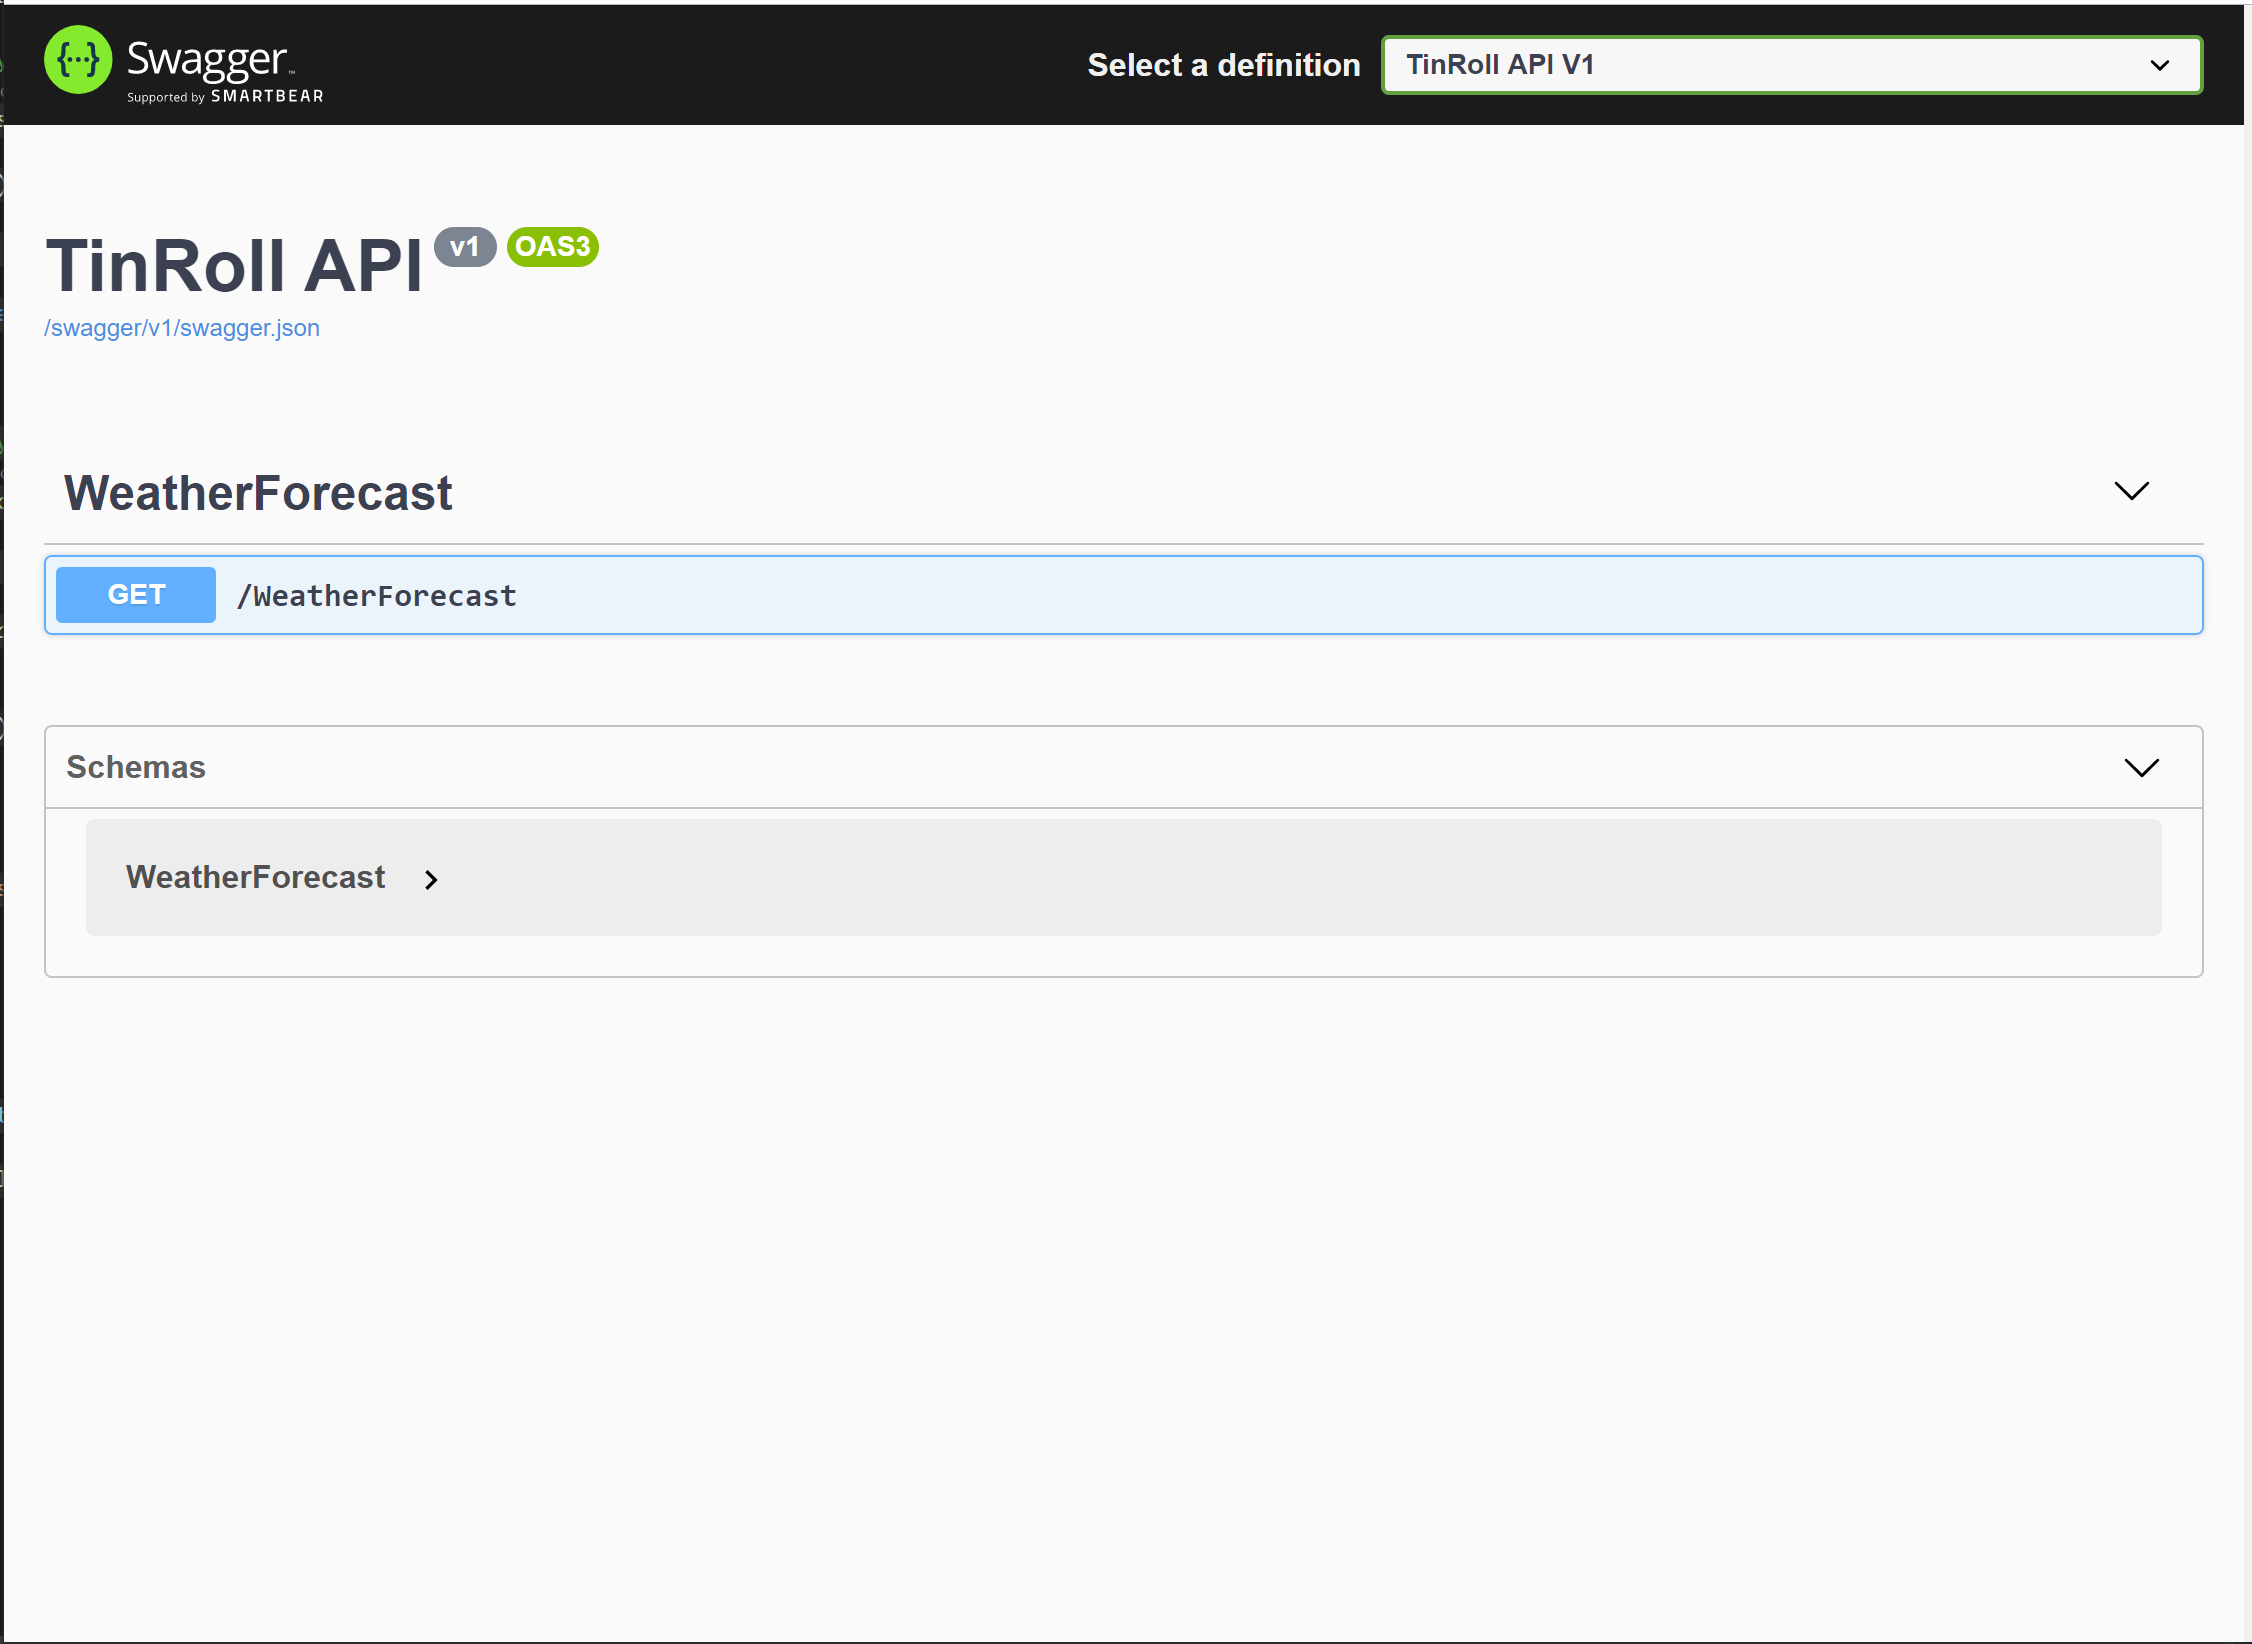The width and height of the screenshot is (2252, 1644).
Task: Select the WeatherForecast schema name
Action: pos(255,878)
